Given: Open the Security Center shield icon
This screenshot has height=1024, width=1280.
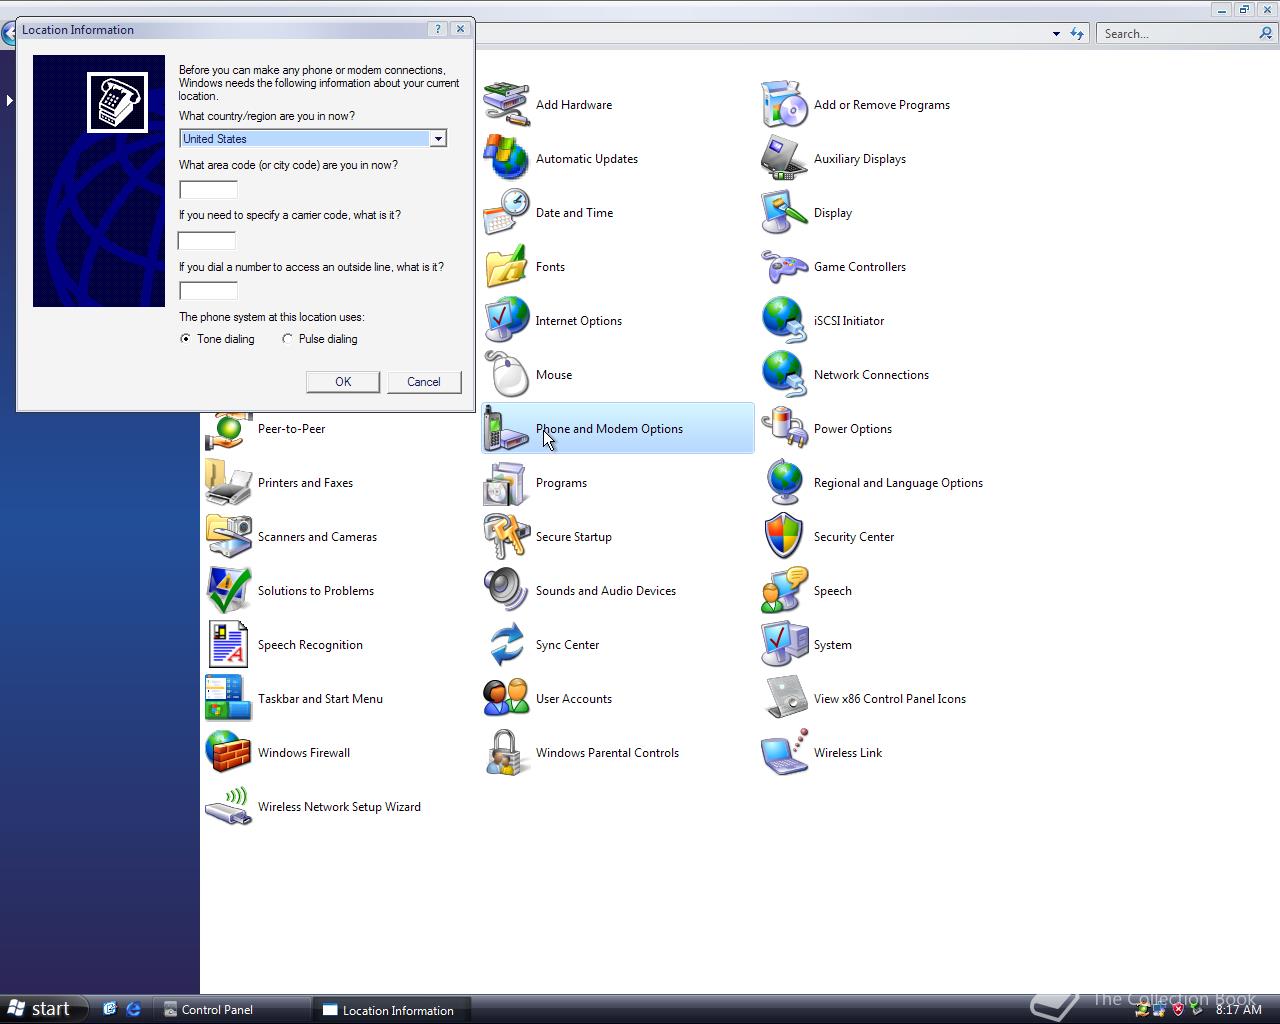Looking at the screenshot, I should (784, 536).
